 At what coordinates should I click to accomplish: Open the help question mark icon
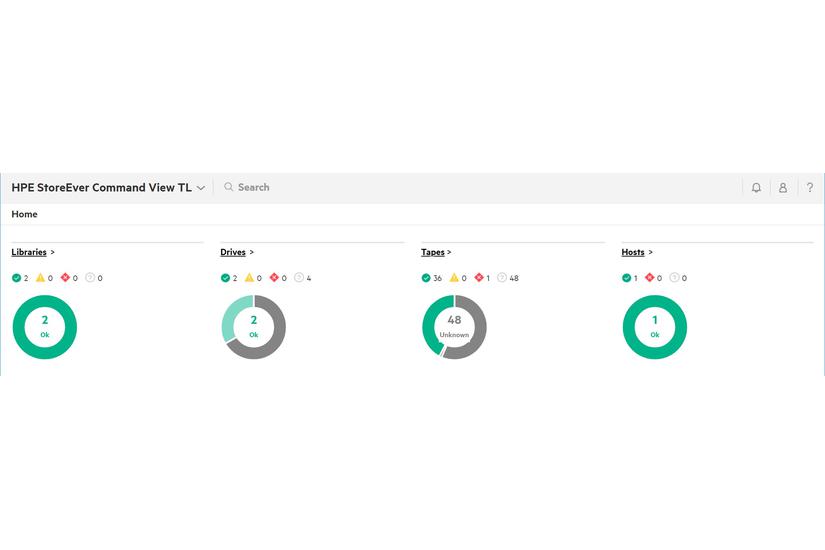tap(810, 187)
